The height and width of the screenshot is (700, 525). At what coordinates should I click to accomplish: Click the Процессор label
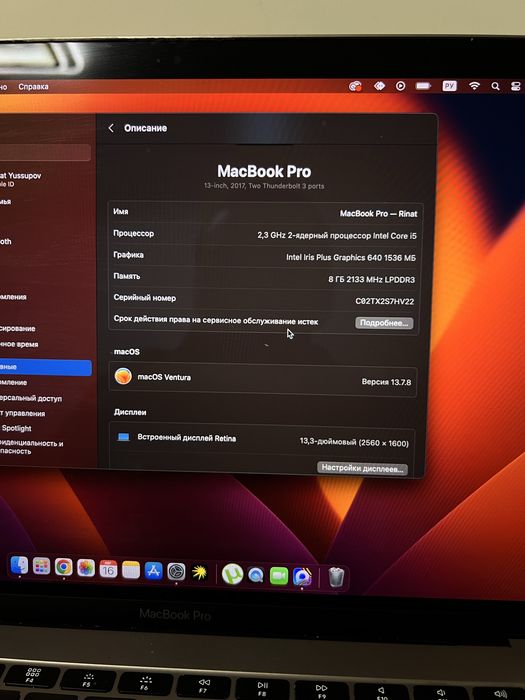tap(133, 233)
